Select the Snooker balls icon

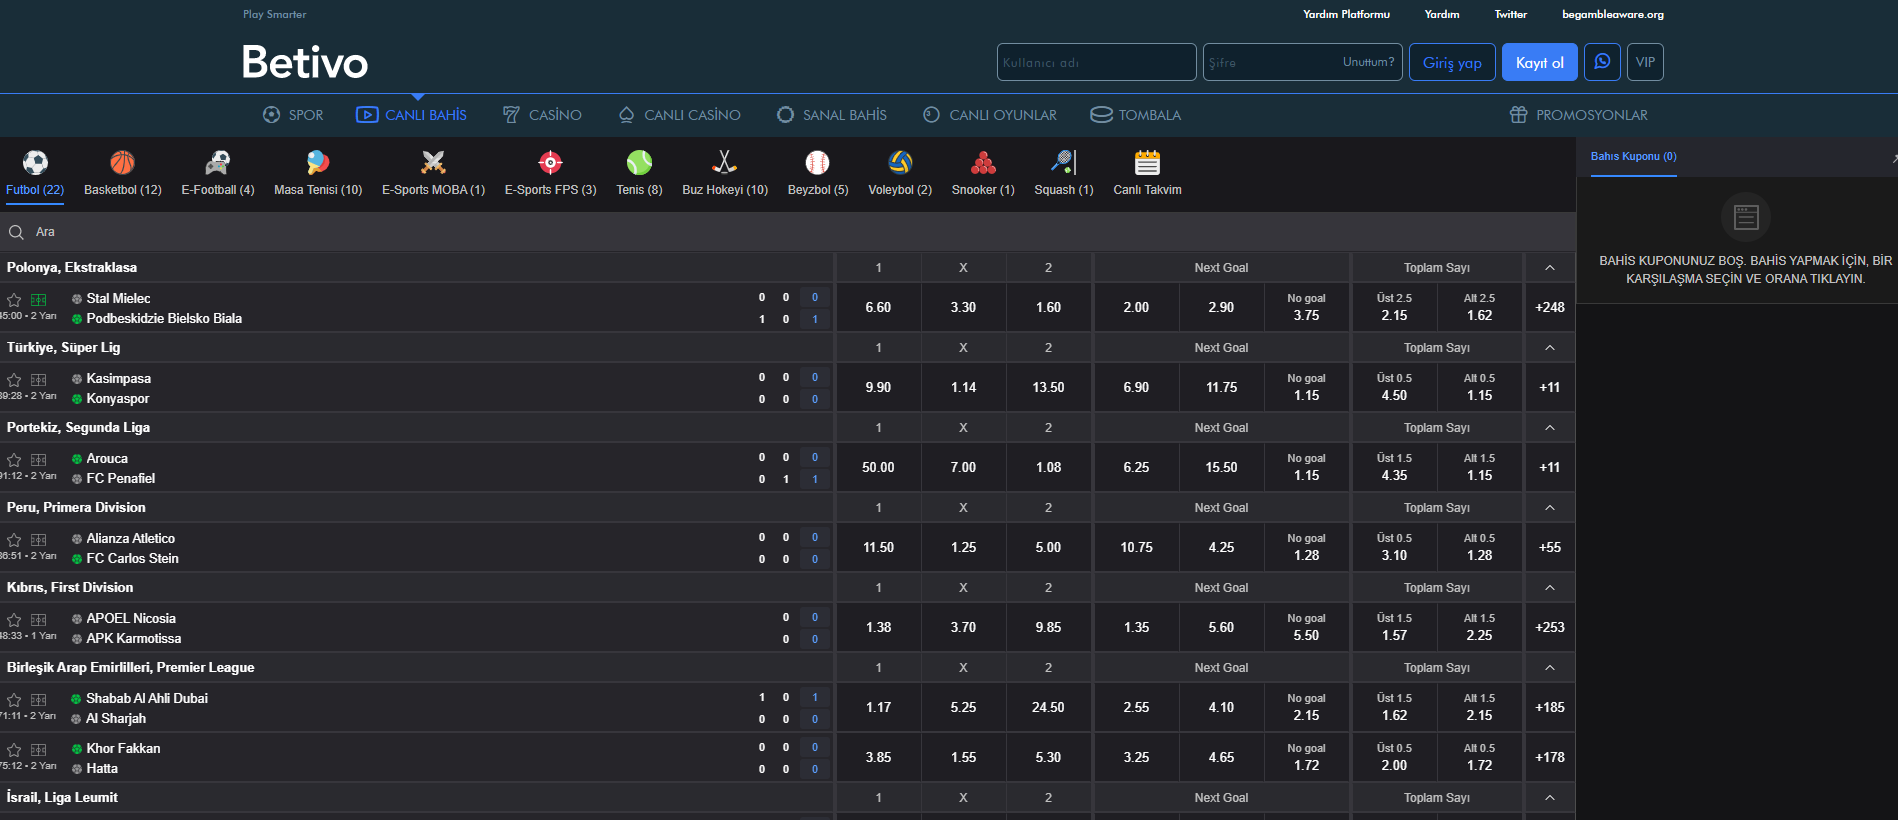(x=983, y=163)
